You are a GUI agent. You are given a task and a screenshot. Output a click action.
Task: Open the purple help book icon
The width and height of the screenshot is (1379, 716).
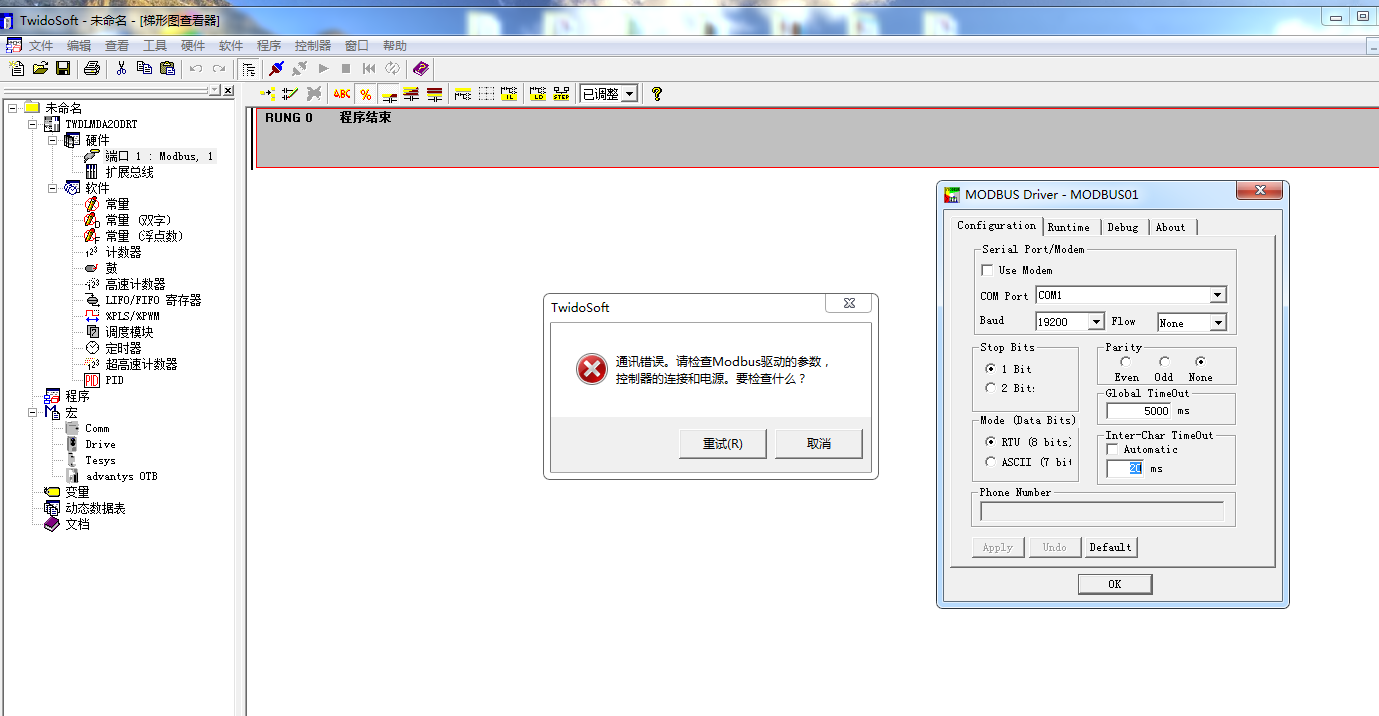[x=421, y=68]
